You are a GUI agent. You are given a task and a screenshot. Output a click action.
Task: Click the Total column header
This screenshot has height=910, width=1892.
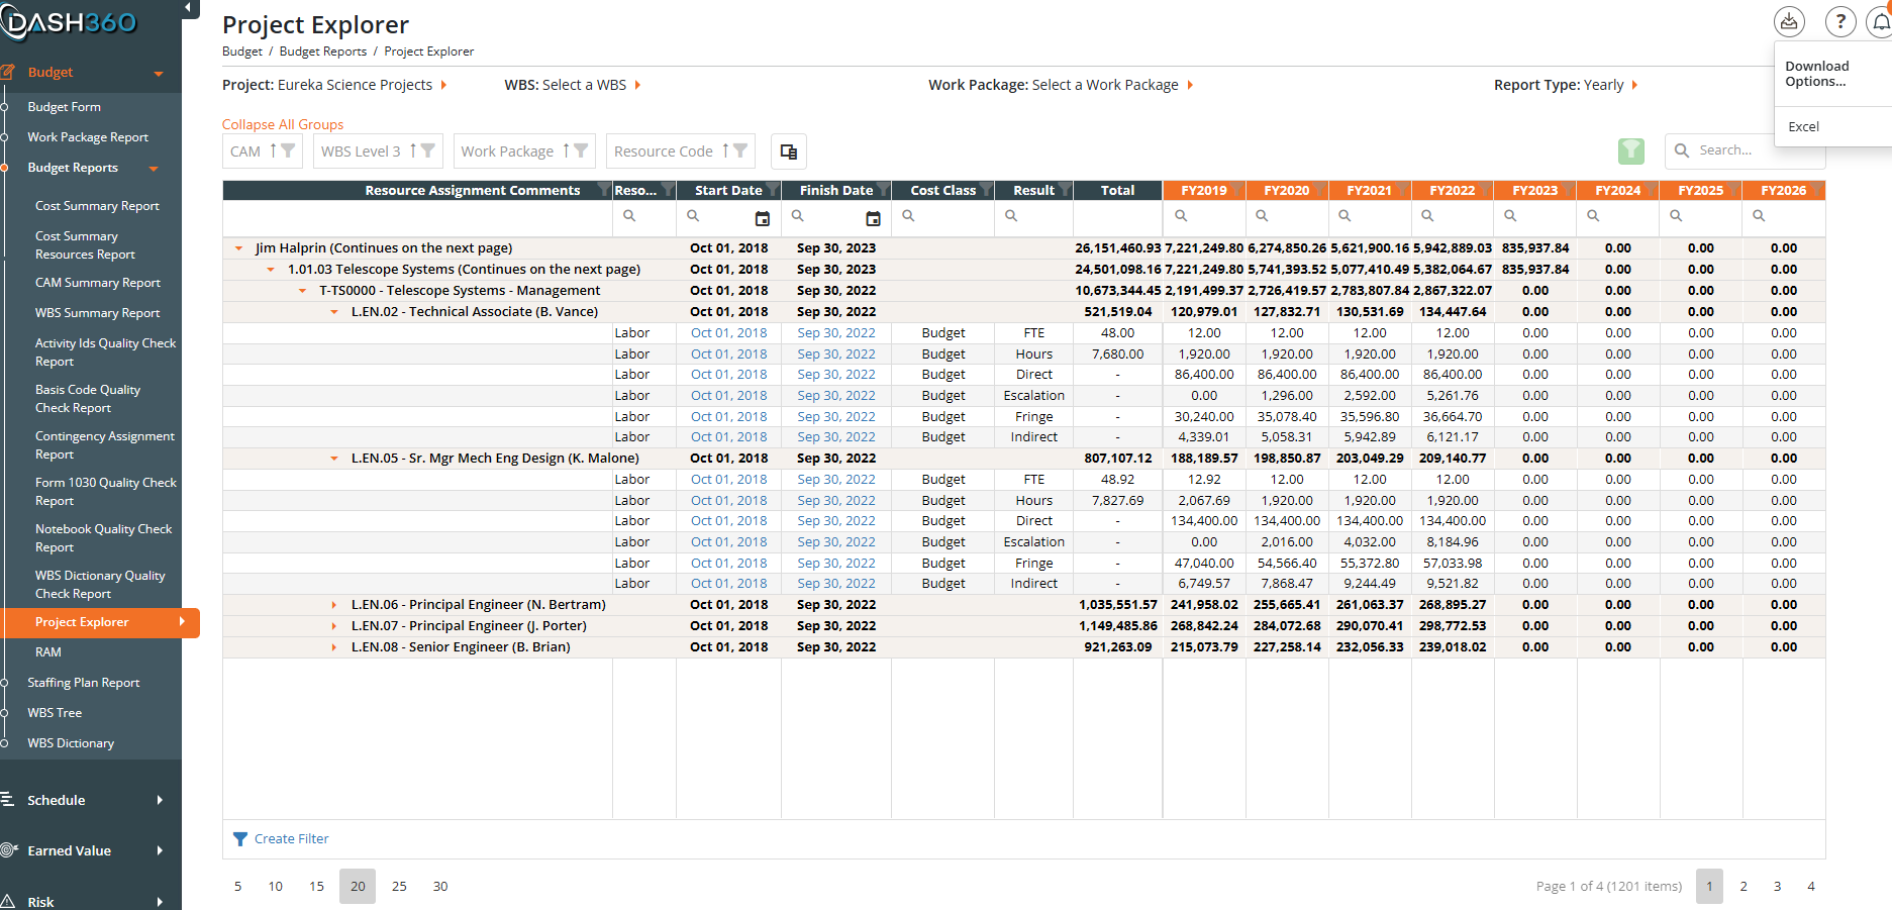click(x=1118, y=190)
